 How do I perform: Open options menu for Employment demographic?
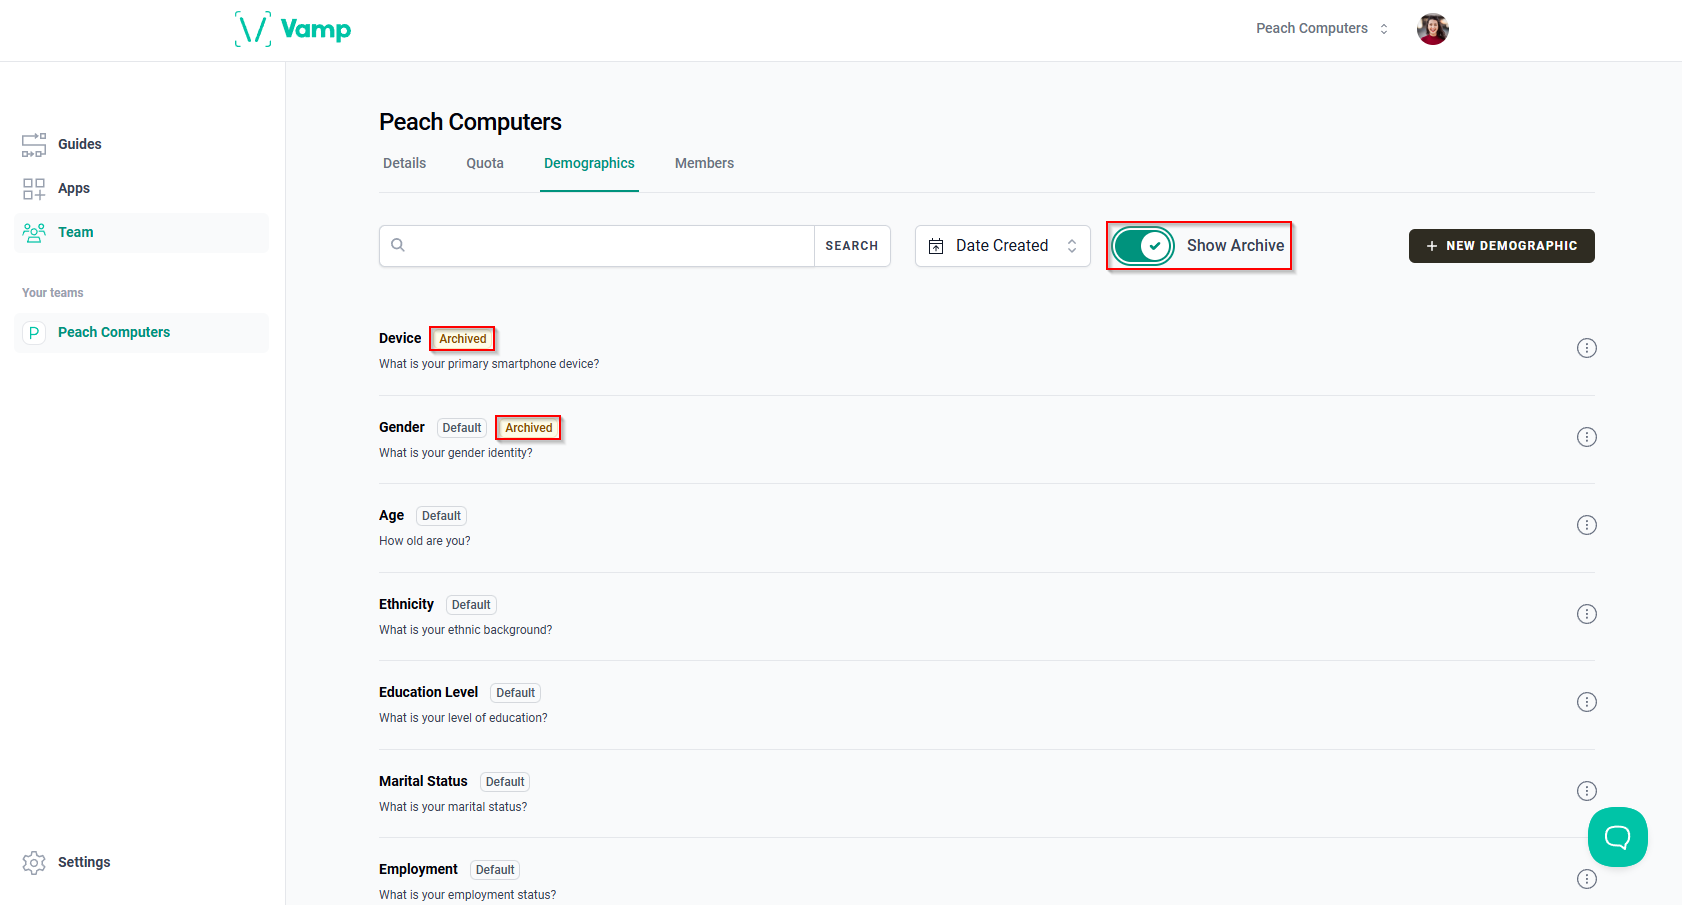1587,879
